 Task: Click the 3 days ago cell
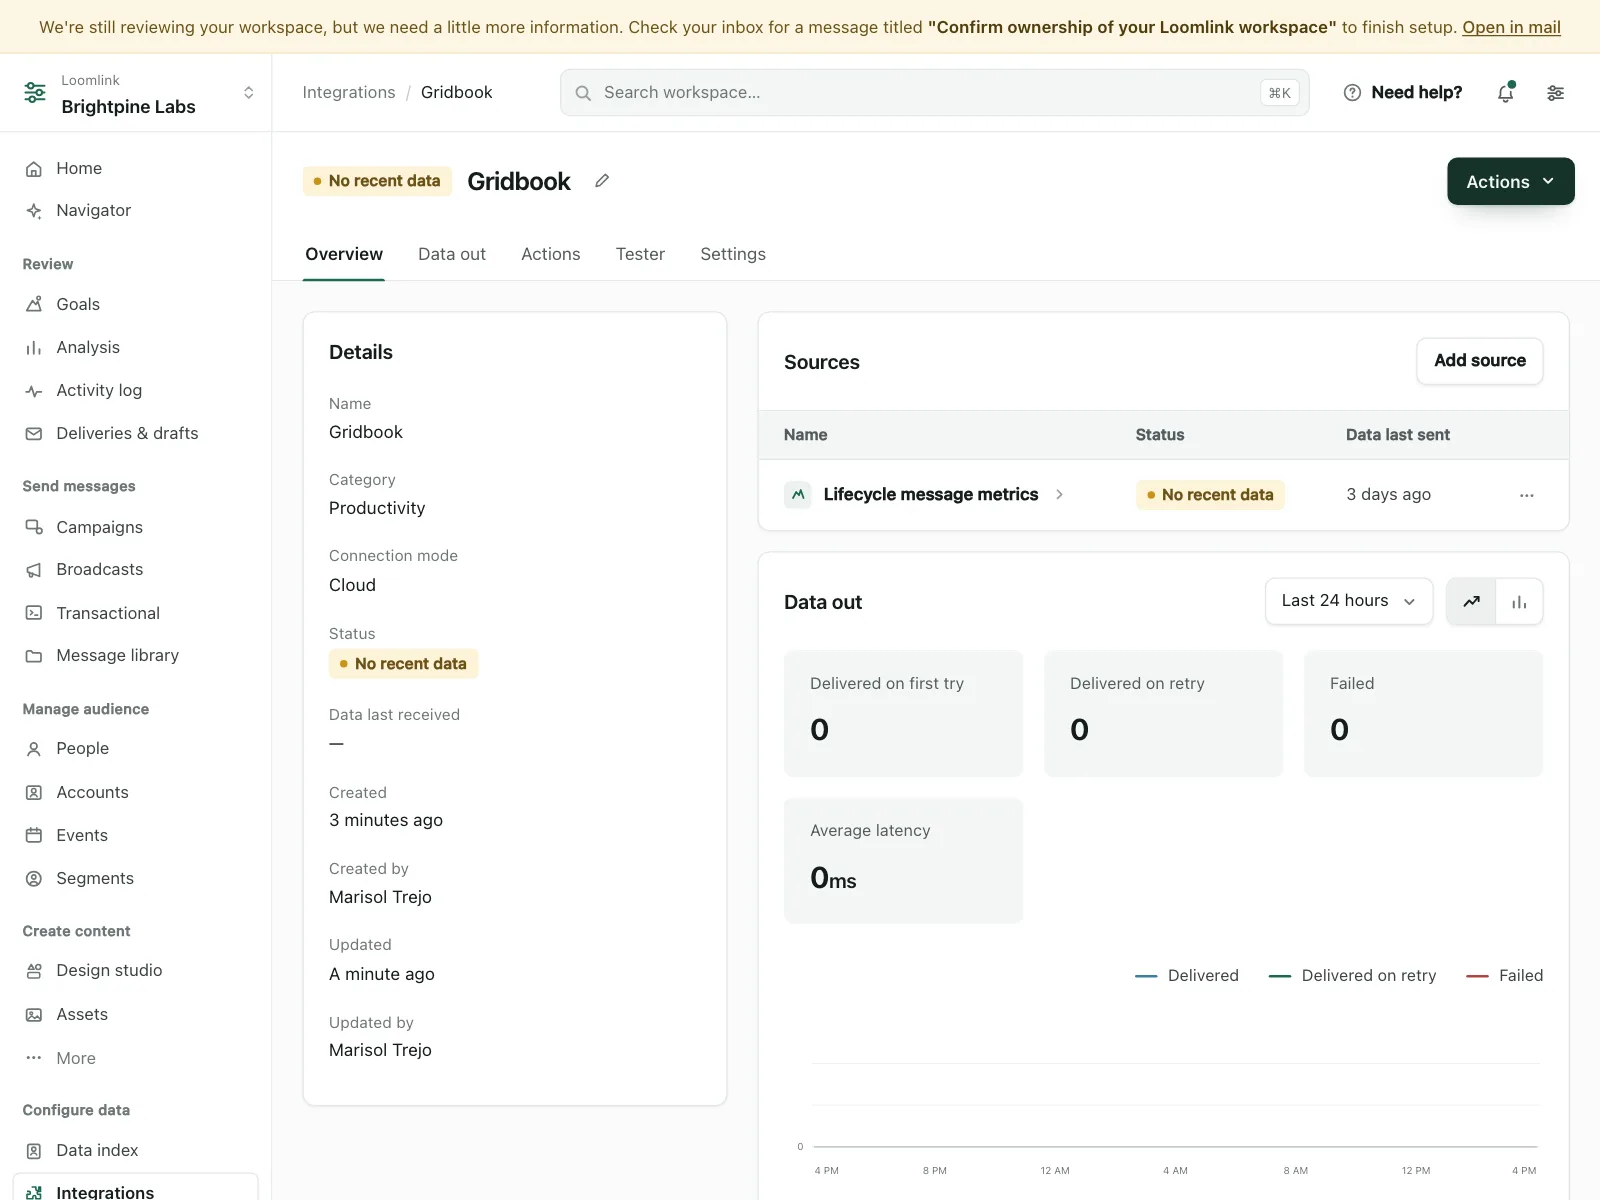1388,495
